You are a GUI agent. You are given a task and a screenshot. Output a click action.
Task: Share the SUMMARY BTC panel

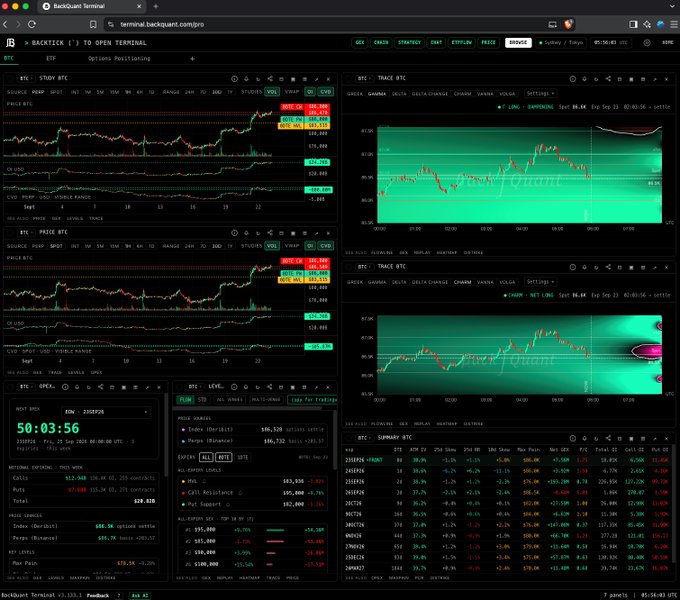[x=608, y=438]
